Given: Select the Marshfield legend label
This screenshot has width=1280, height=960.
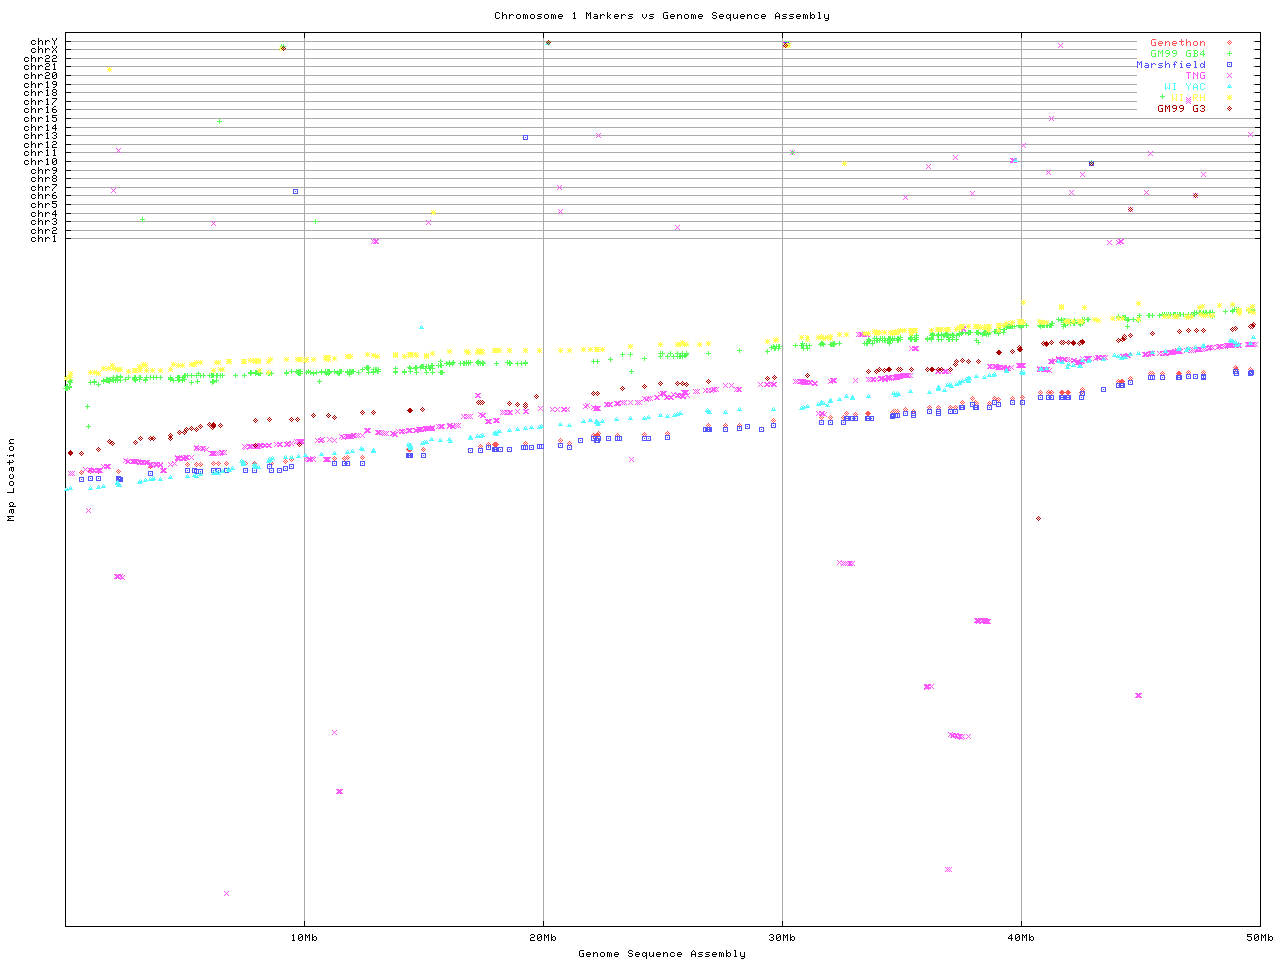Looking at the screenshot, I should coord(1170,65).
